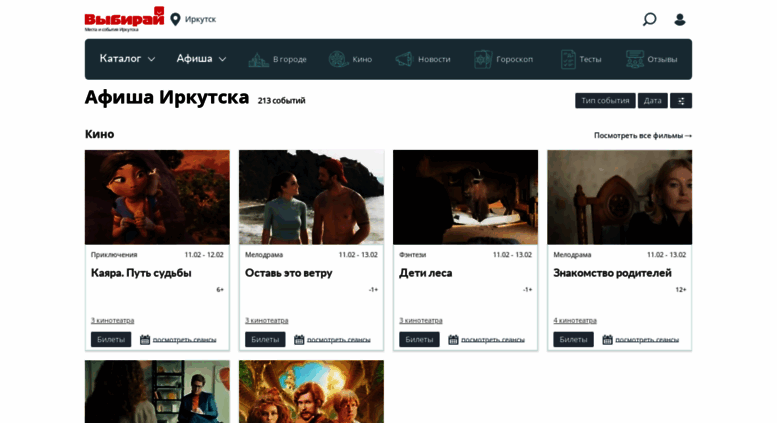This screenshot has height=423, width=777.
Task: Click the 11.02 - 12.02 date range
Action: click(204, 255)
